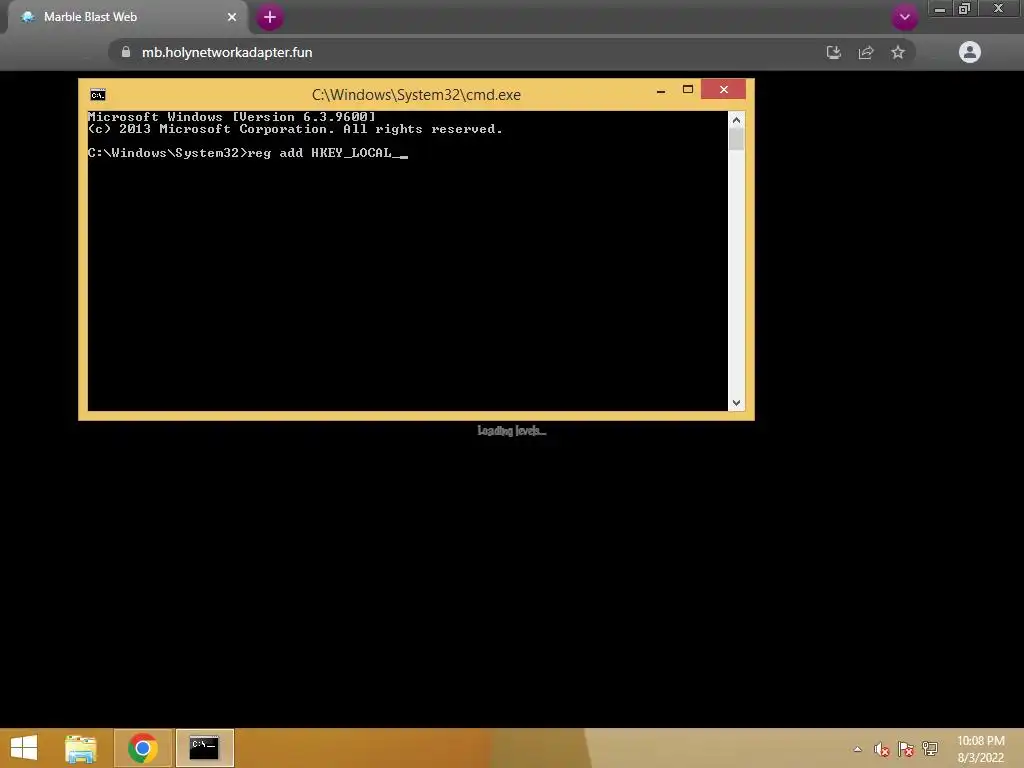The width and height of the screenshot is (1024, 768).
Task: Maximize the cmd.exe window
Action: point(688,89)
